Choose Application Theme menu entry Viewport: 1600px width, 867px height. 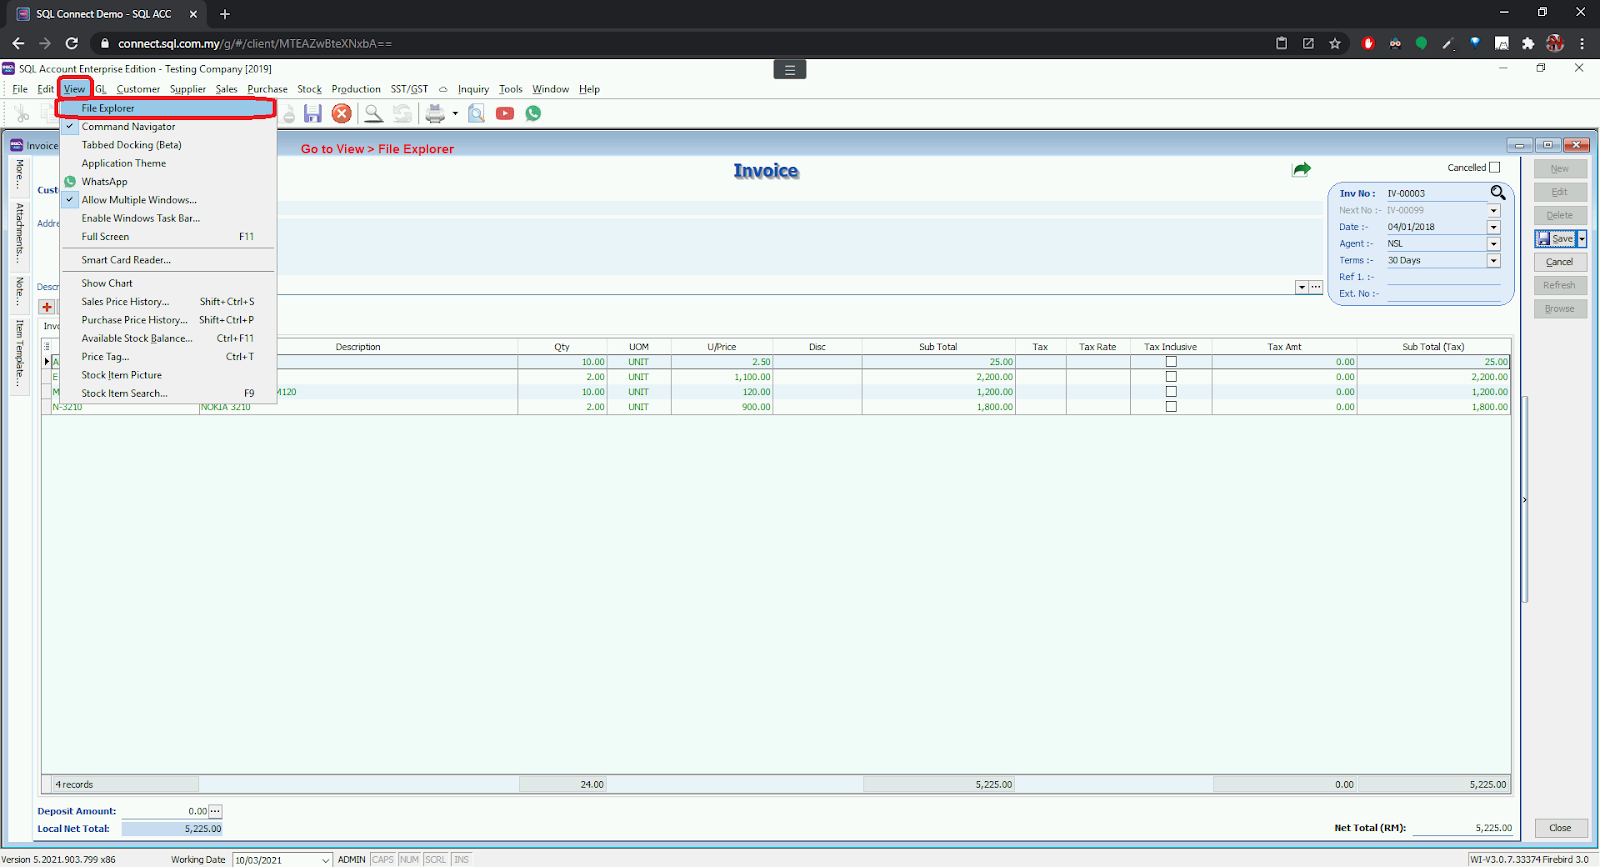(x=124, y=163)
